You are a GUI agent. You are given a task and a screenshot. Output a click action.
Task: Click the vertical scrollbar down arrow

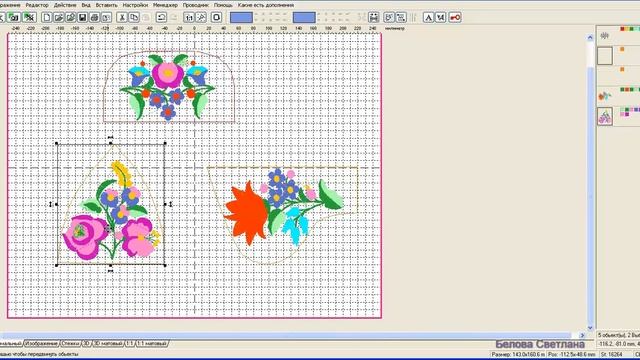coord(590,328)
